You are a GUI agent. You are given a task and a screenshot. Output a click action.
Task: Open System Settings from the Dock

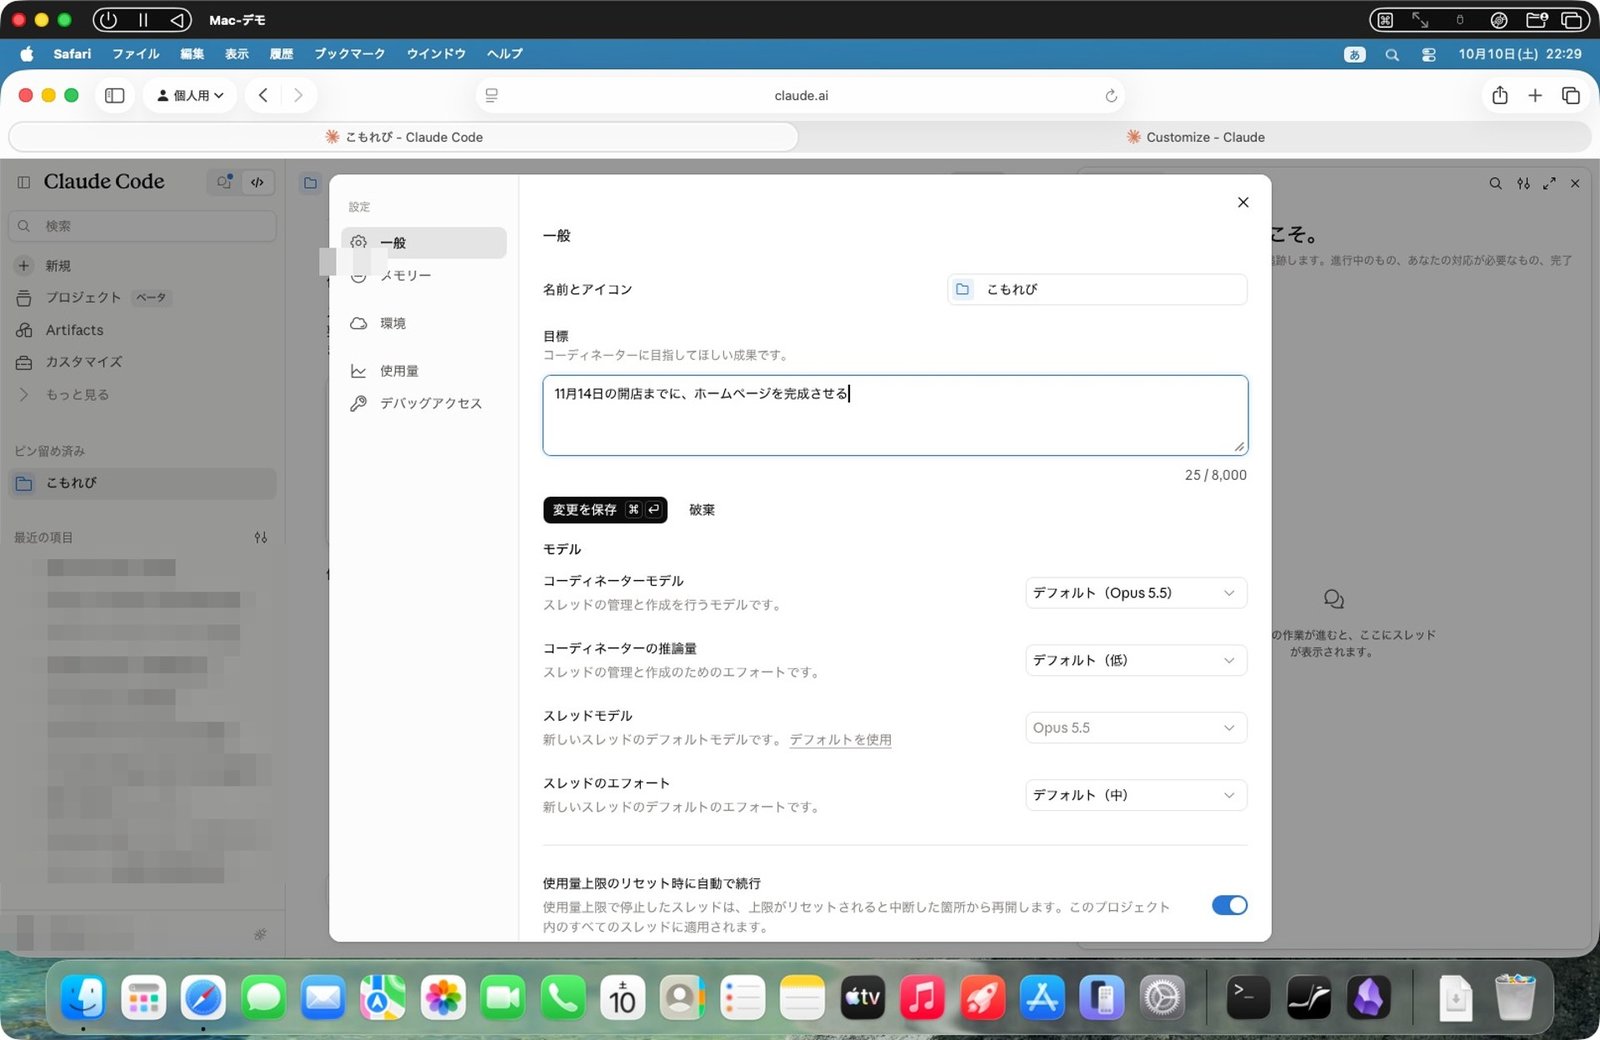coord(1162,998)
